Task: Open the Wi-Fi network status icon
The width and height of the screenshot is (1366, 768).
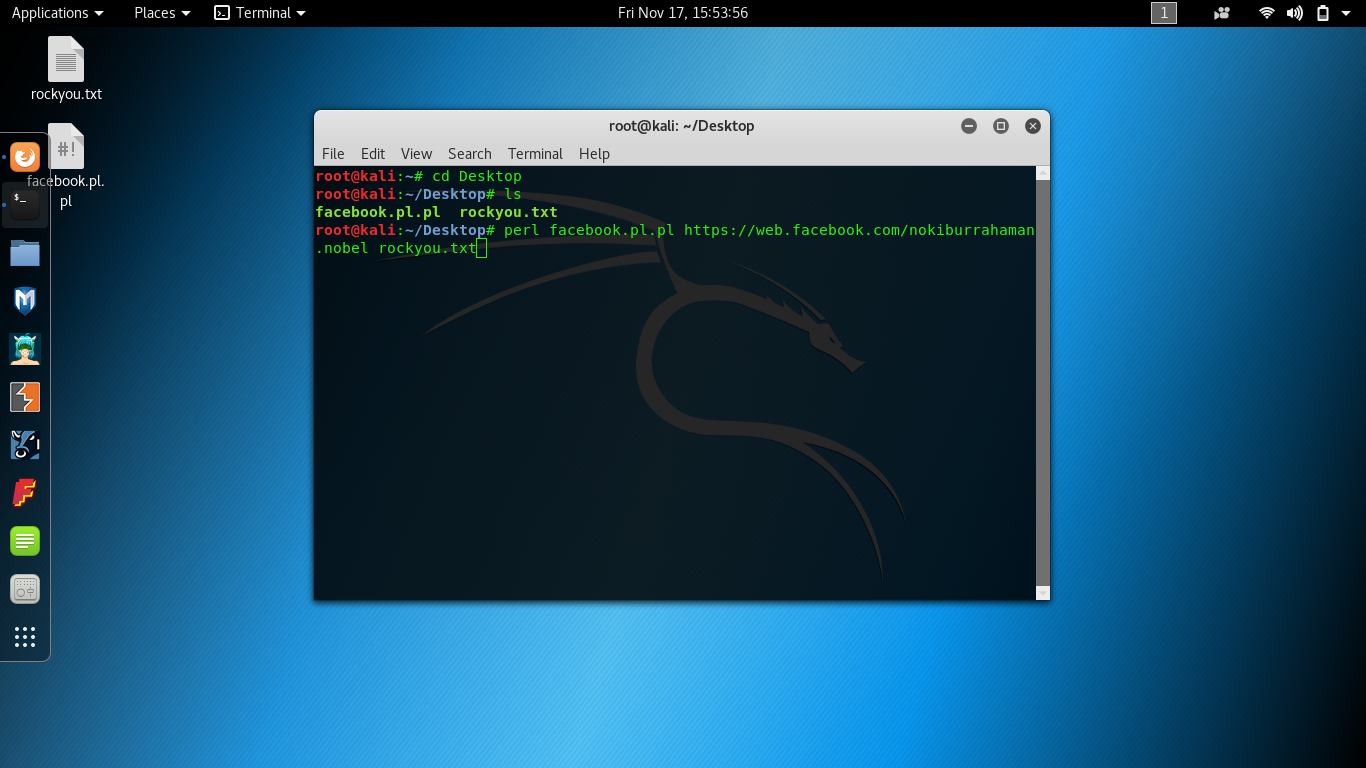Action: pos(1267,13)
